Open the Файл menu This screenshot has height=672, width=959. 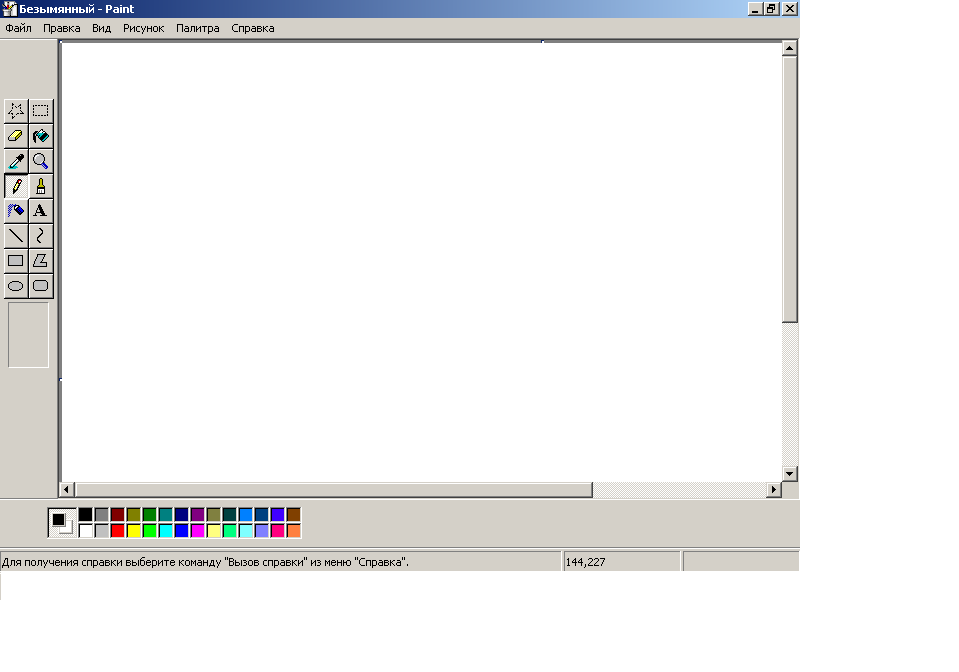[18, 28]
